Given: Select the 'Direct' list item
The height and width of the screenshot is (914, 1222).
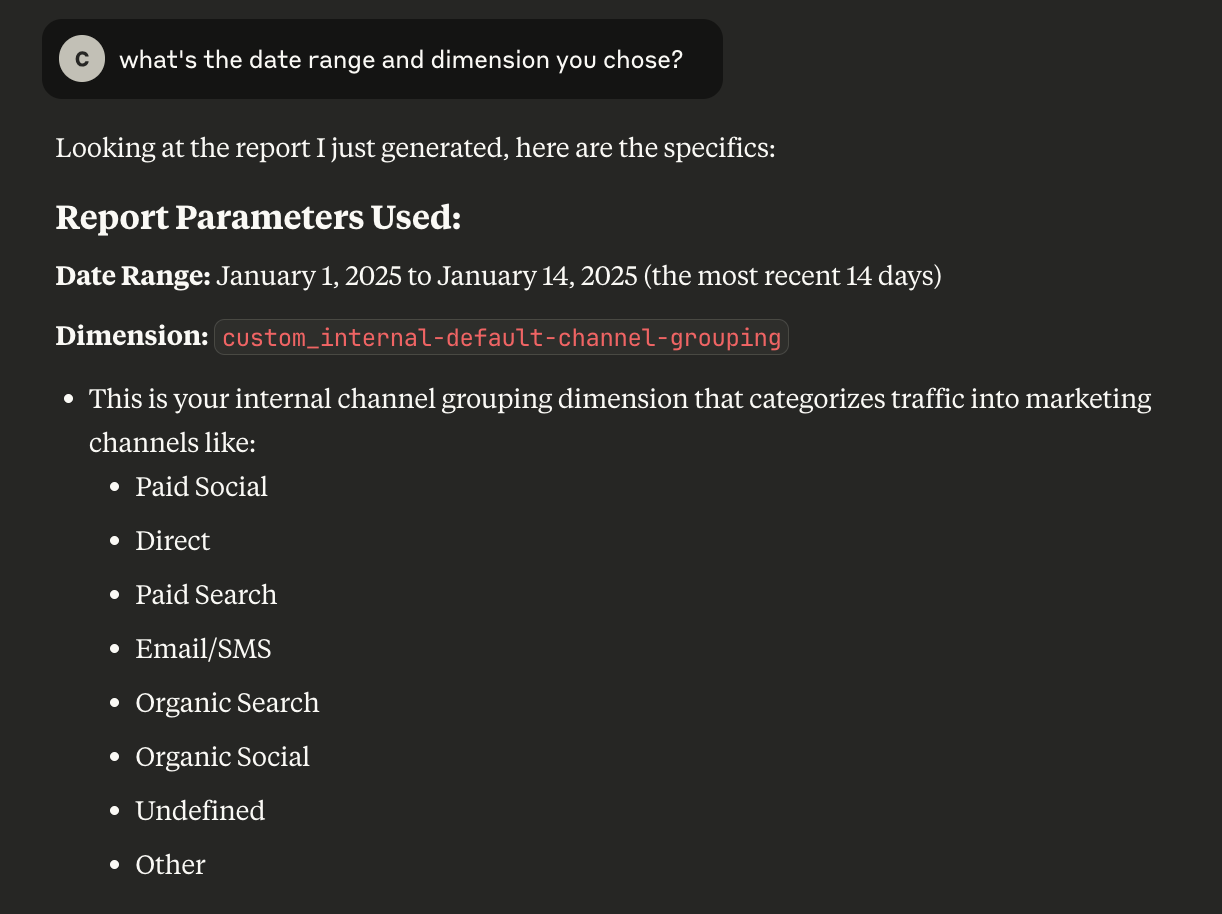Looking at the screenshot, I should [173, 541].
